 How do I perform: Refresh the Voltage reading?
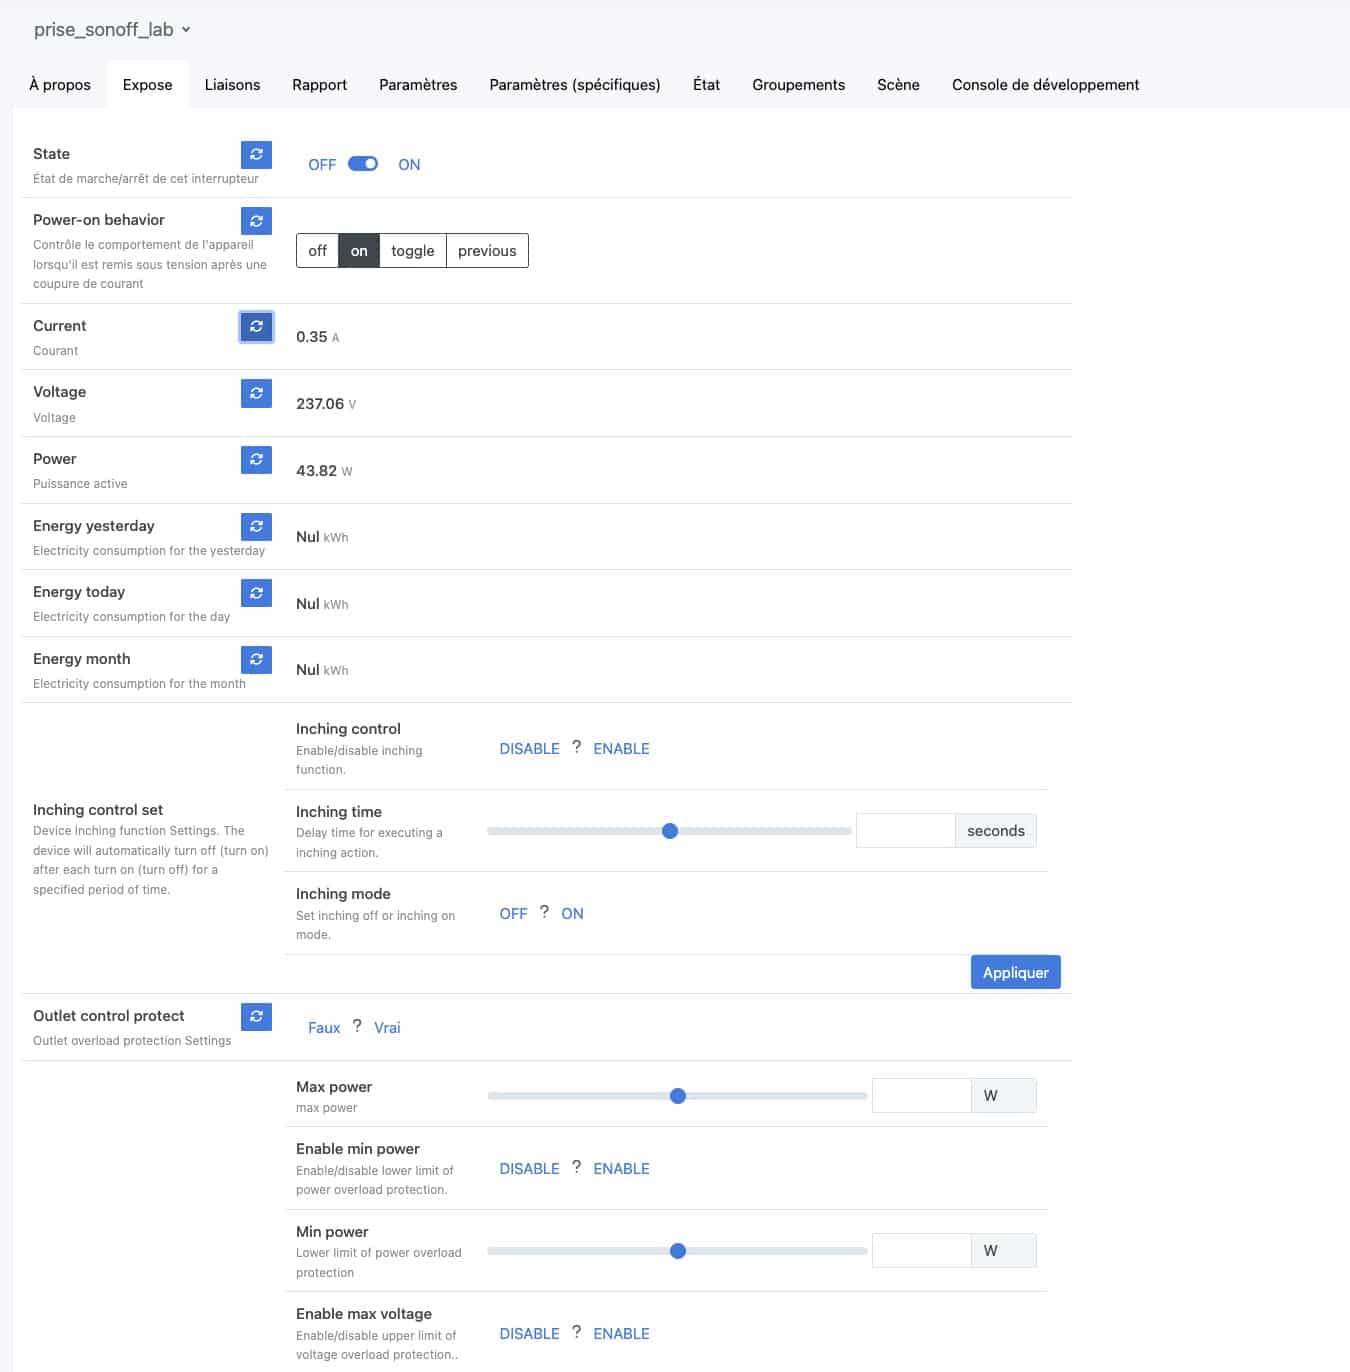[x=256, y=393]
